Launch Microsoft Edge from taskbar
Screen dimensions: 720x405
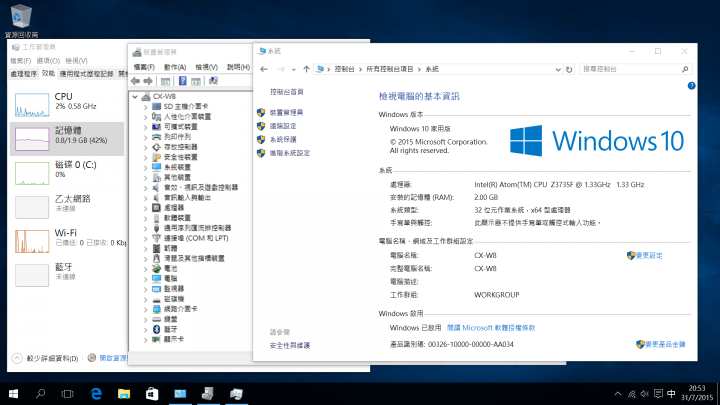(x=96, y=394)
